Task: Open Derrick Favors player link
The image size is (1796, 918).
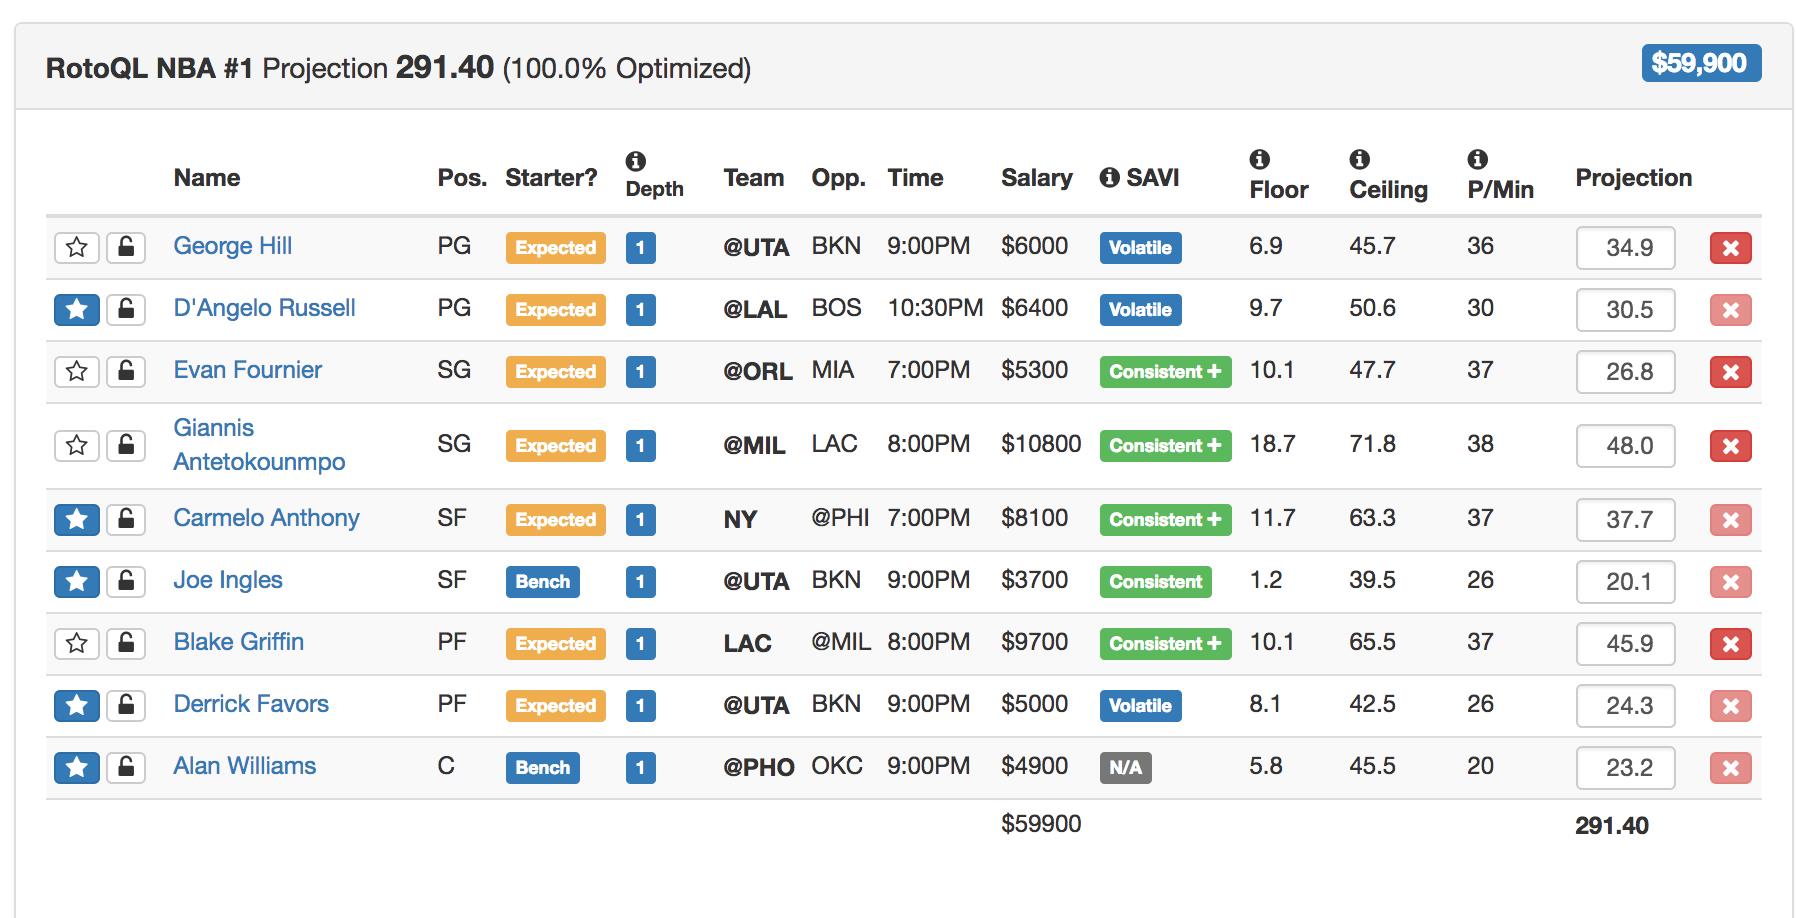Action: pos(251,704)
